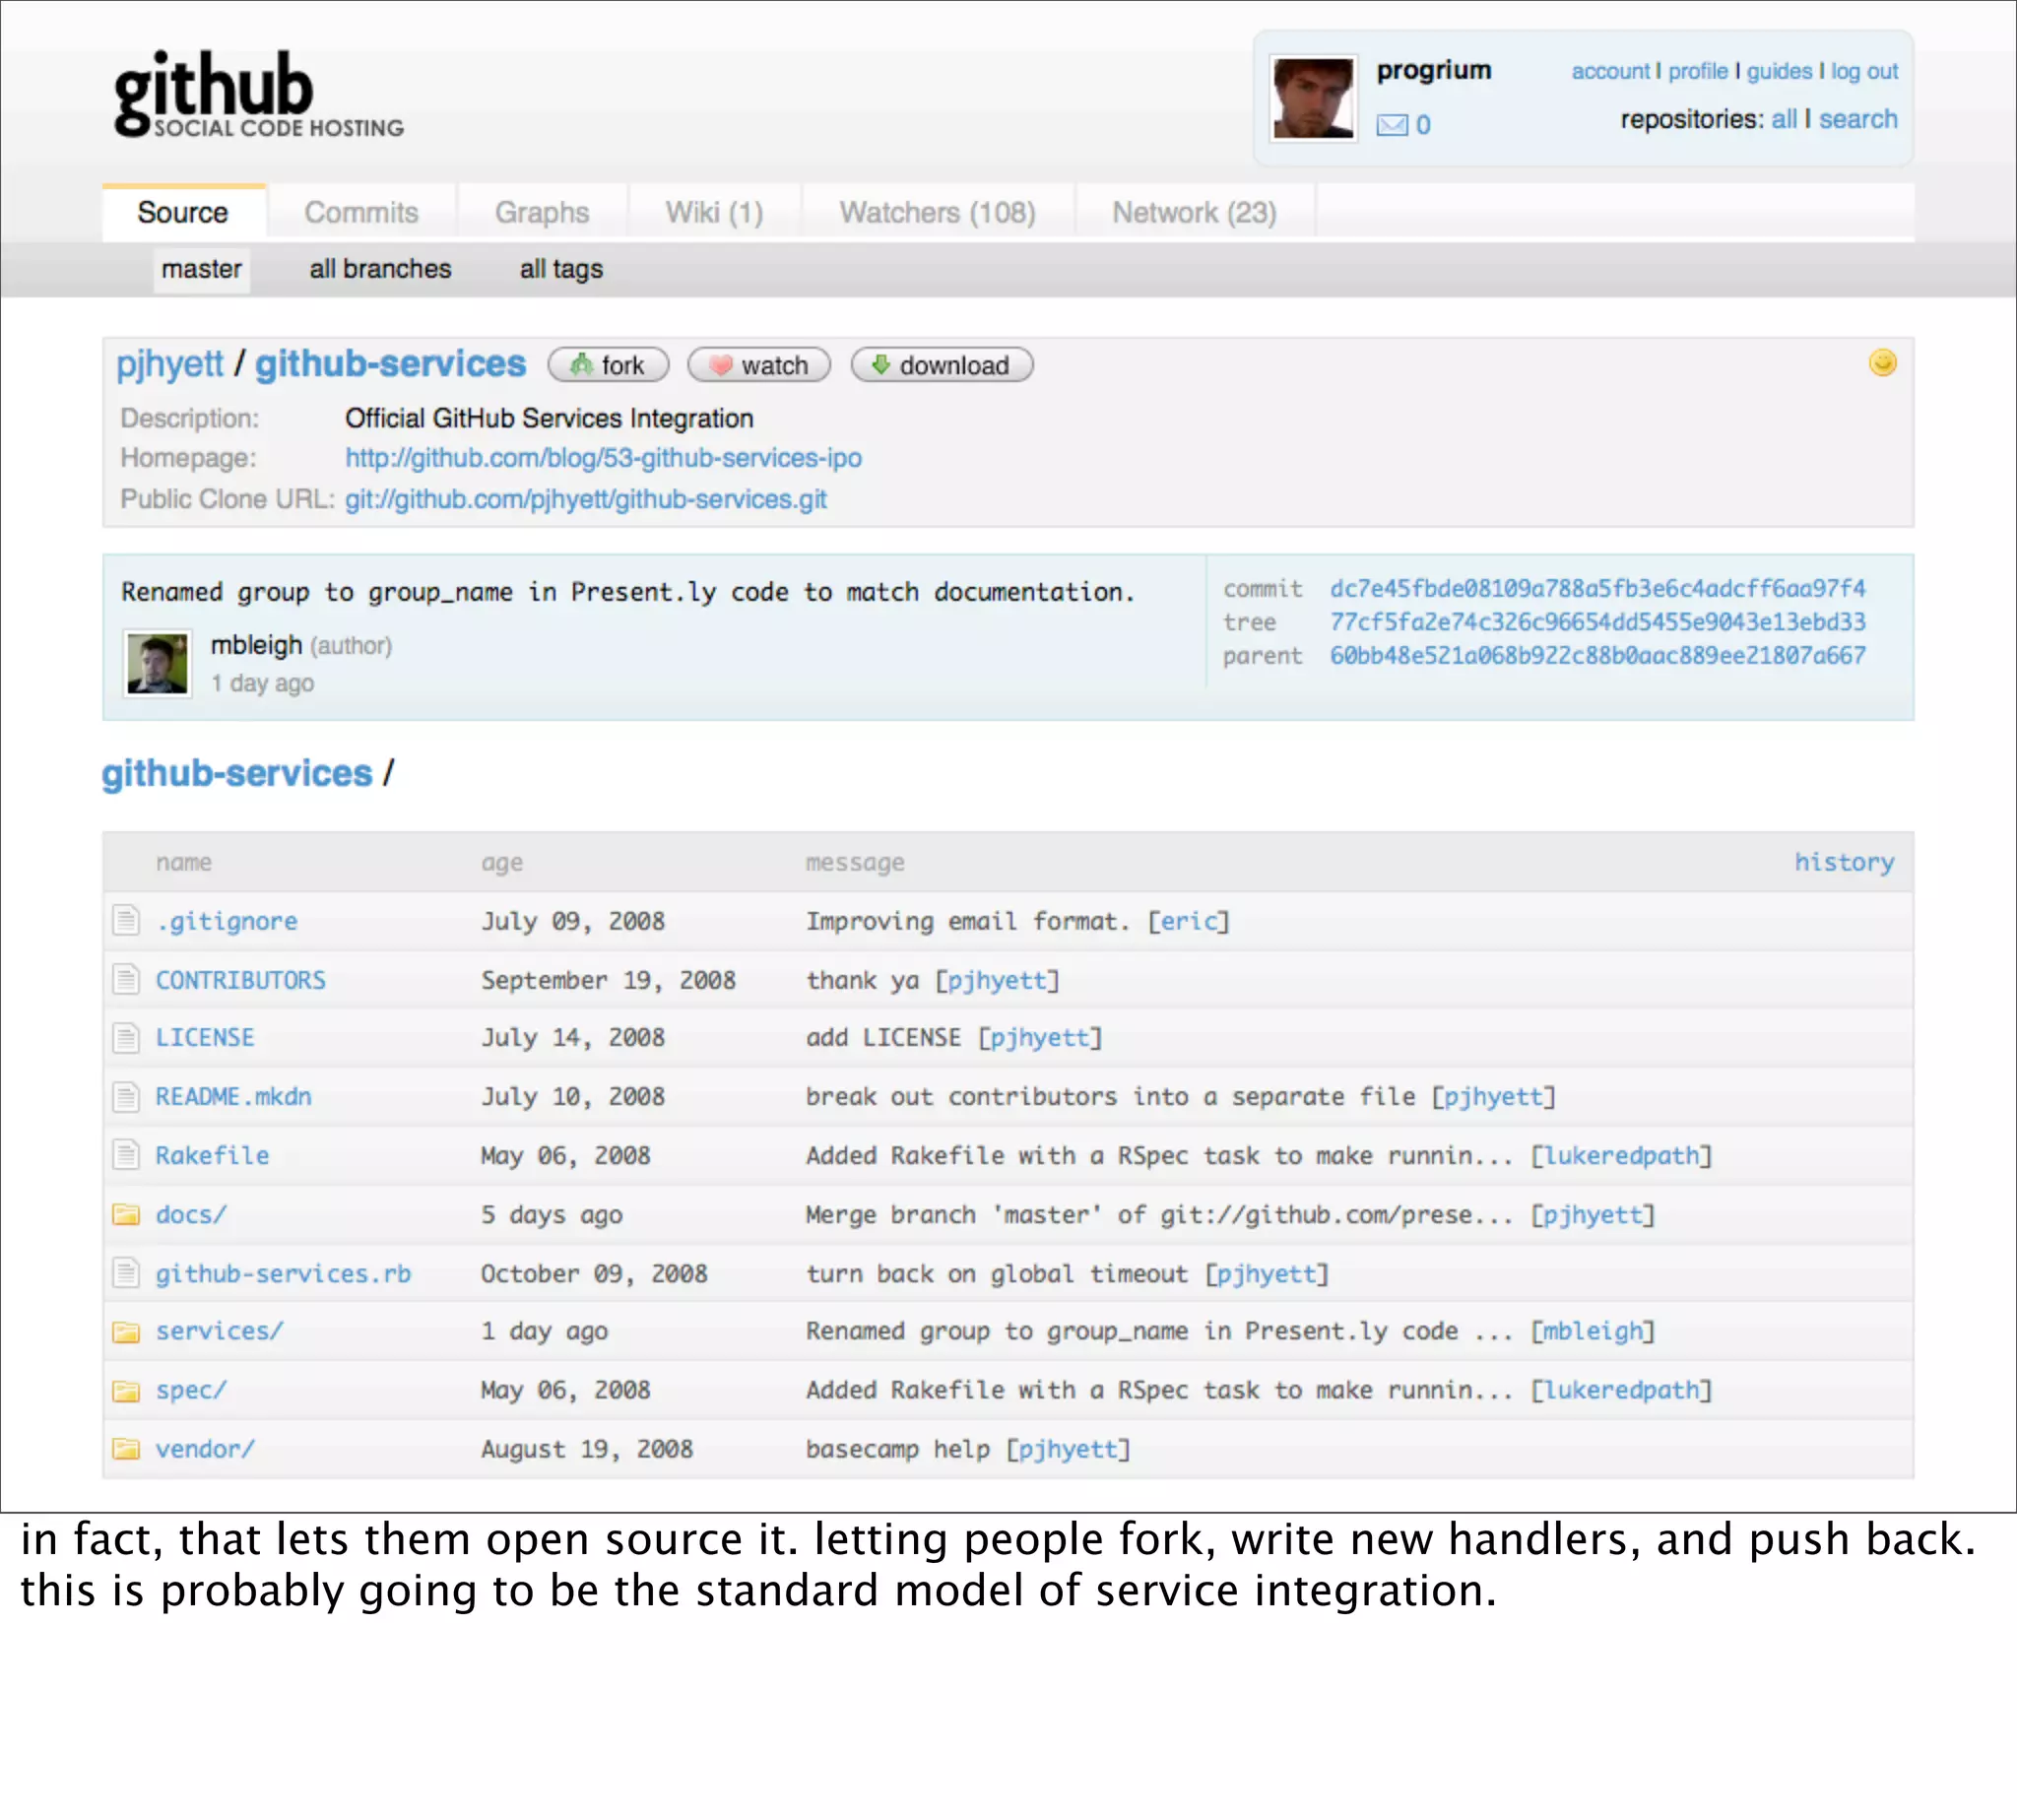Open the github-services breadcrumb link
This screenshot has width=2017, height=1820.
point(237,772)
